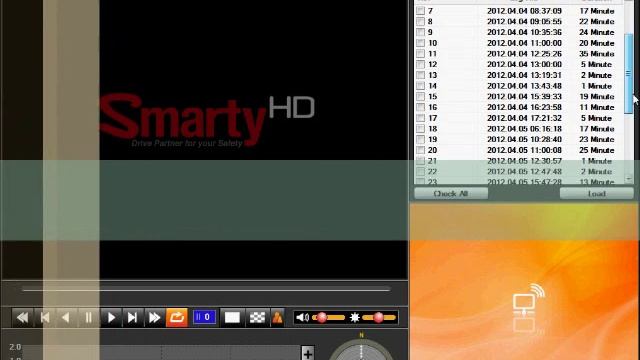The height and width of the screenshot is (360, 640).
Task: Select log time 2012.04.04 13:19:31
Action: 524,75
